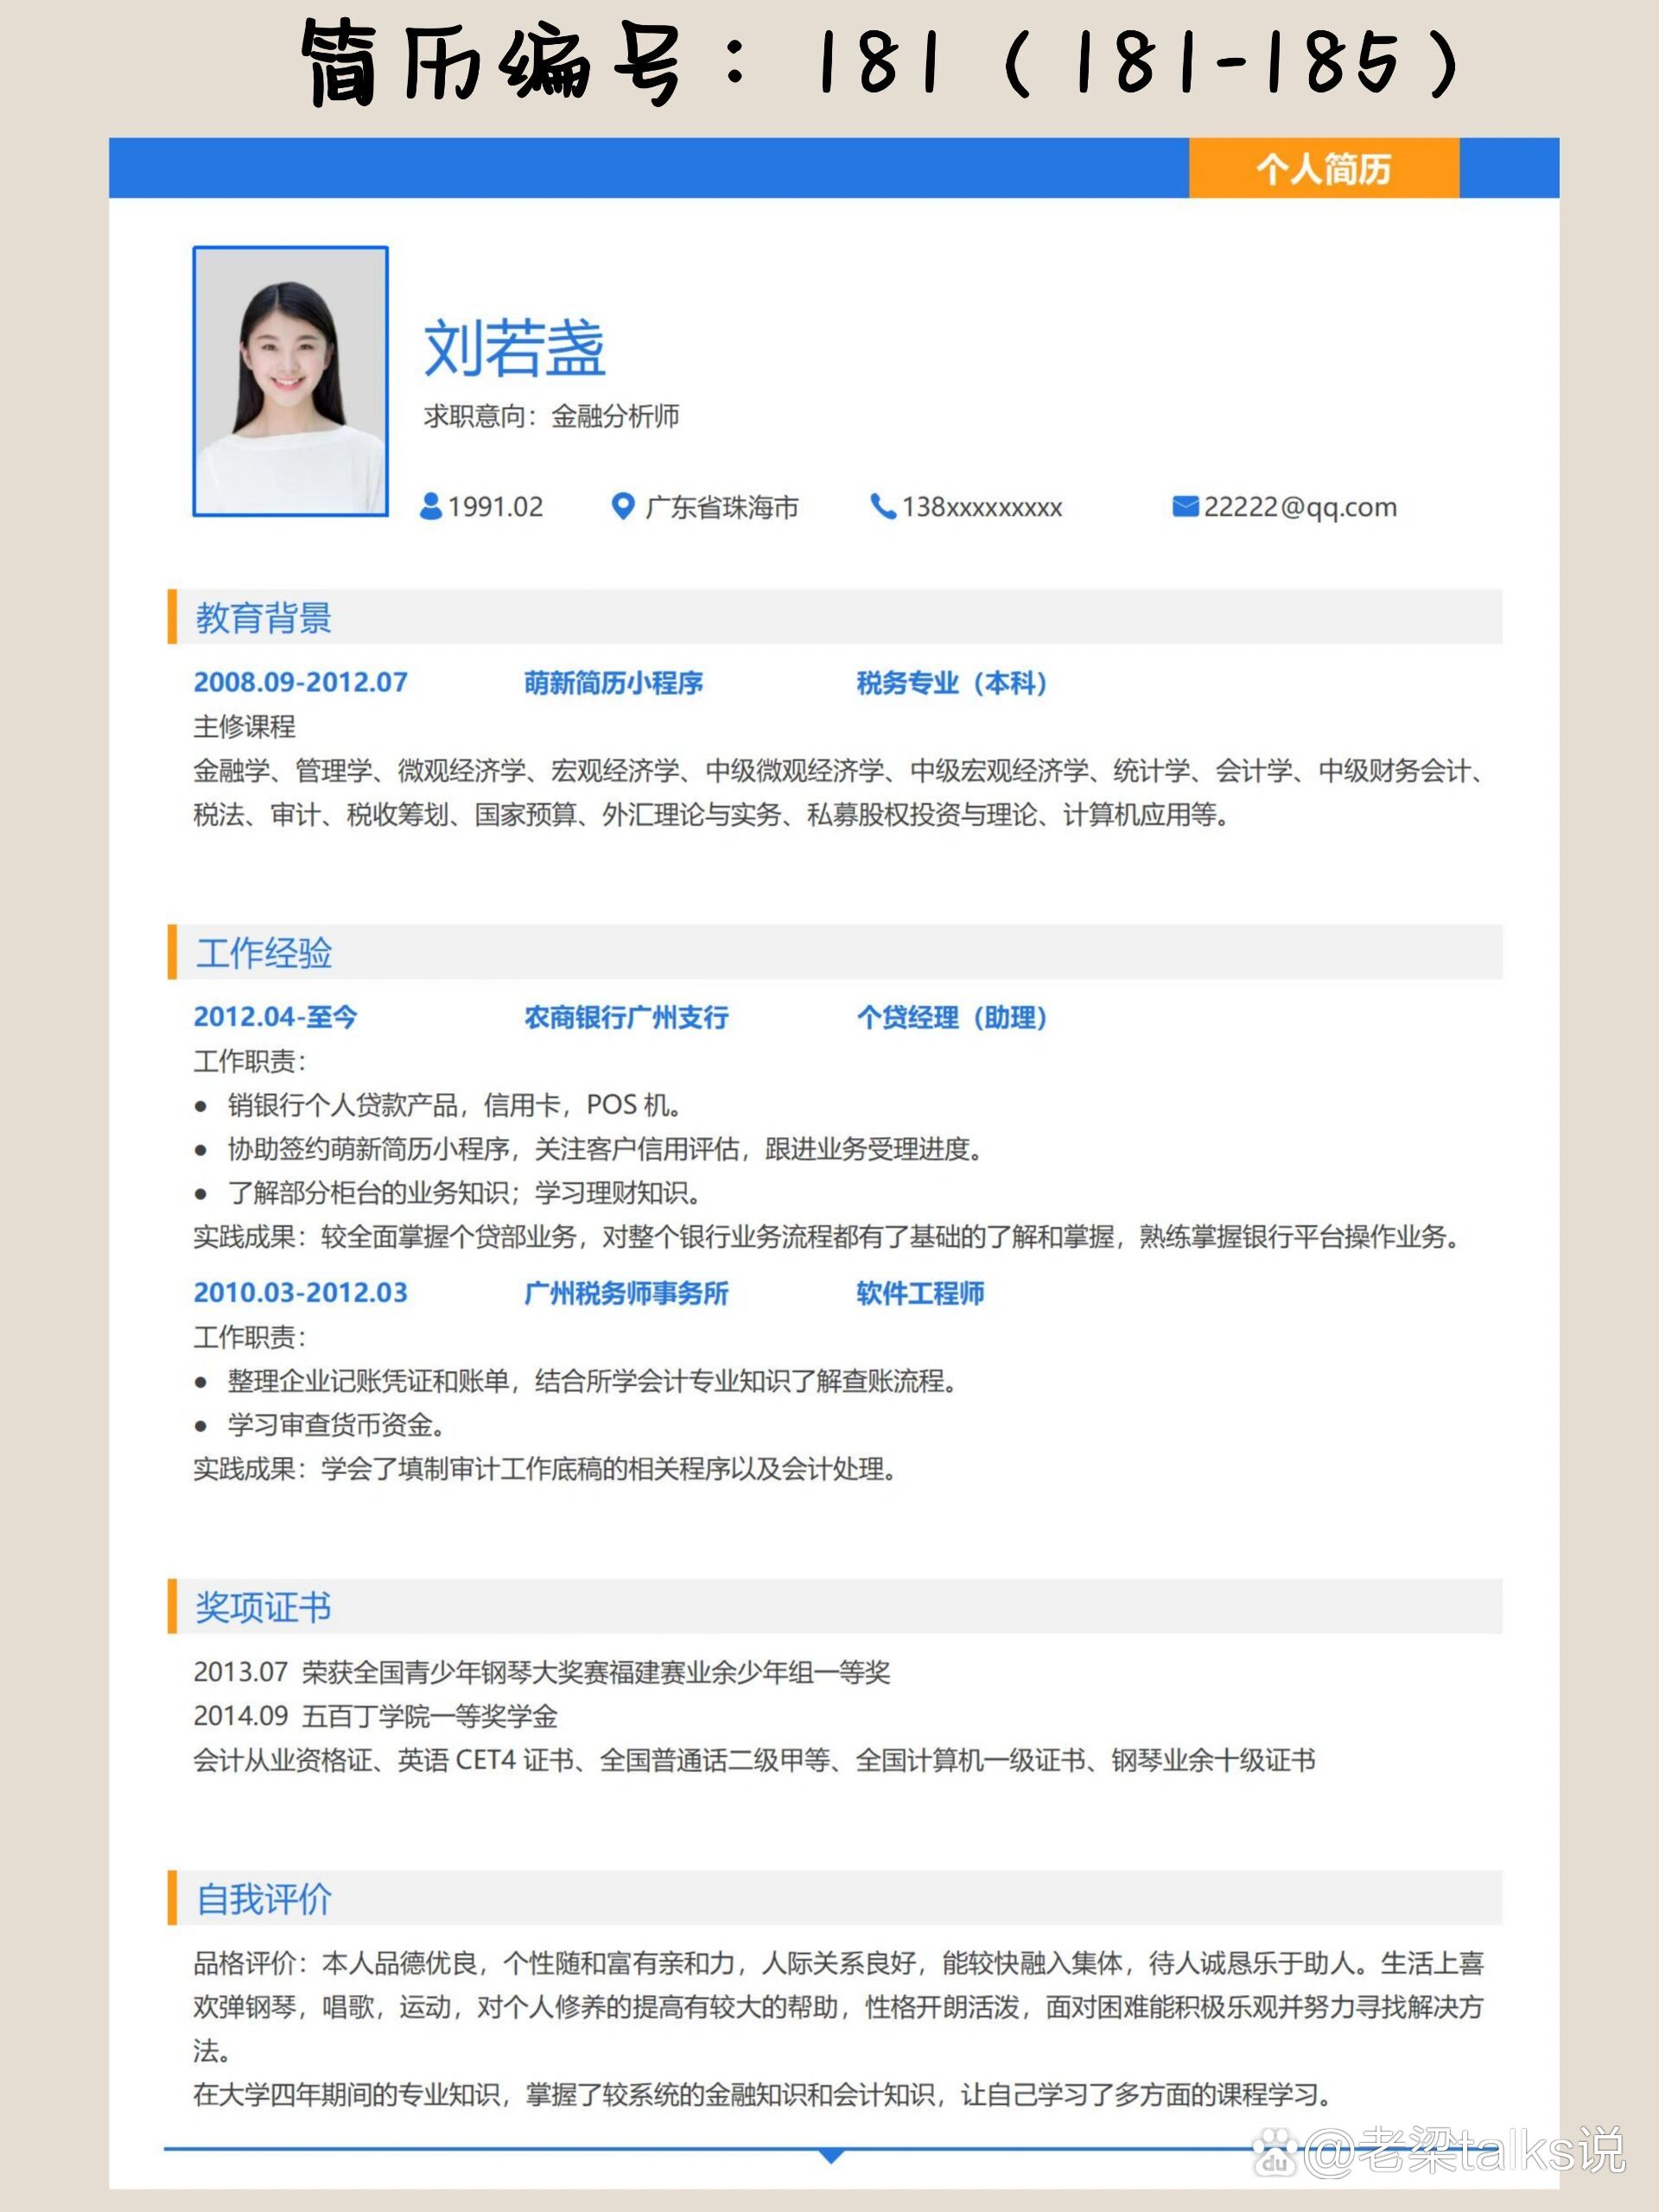Click job title 软件工程师

point(920,1293)
